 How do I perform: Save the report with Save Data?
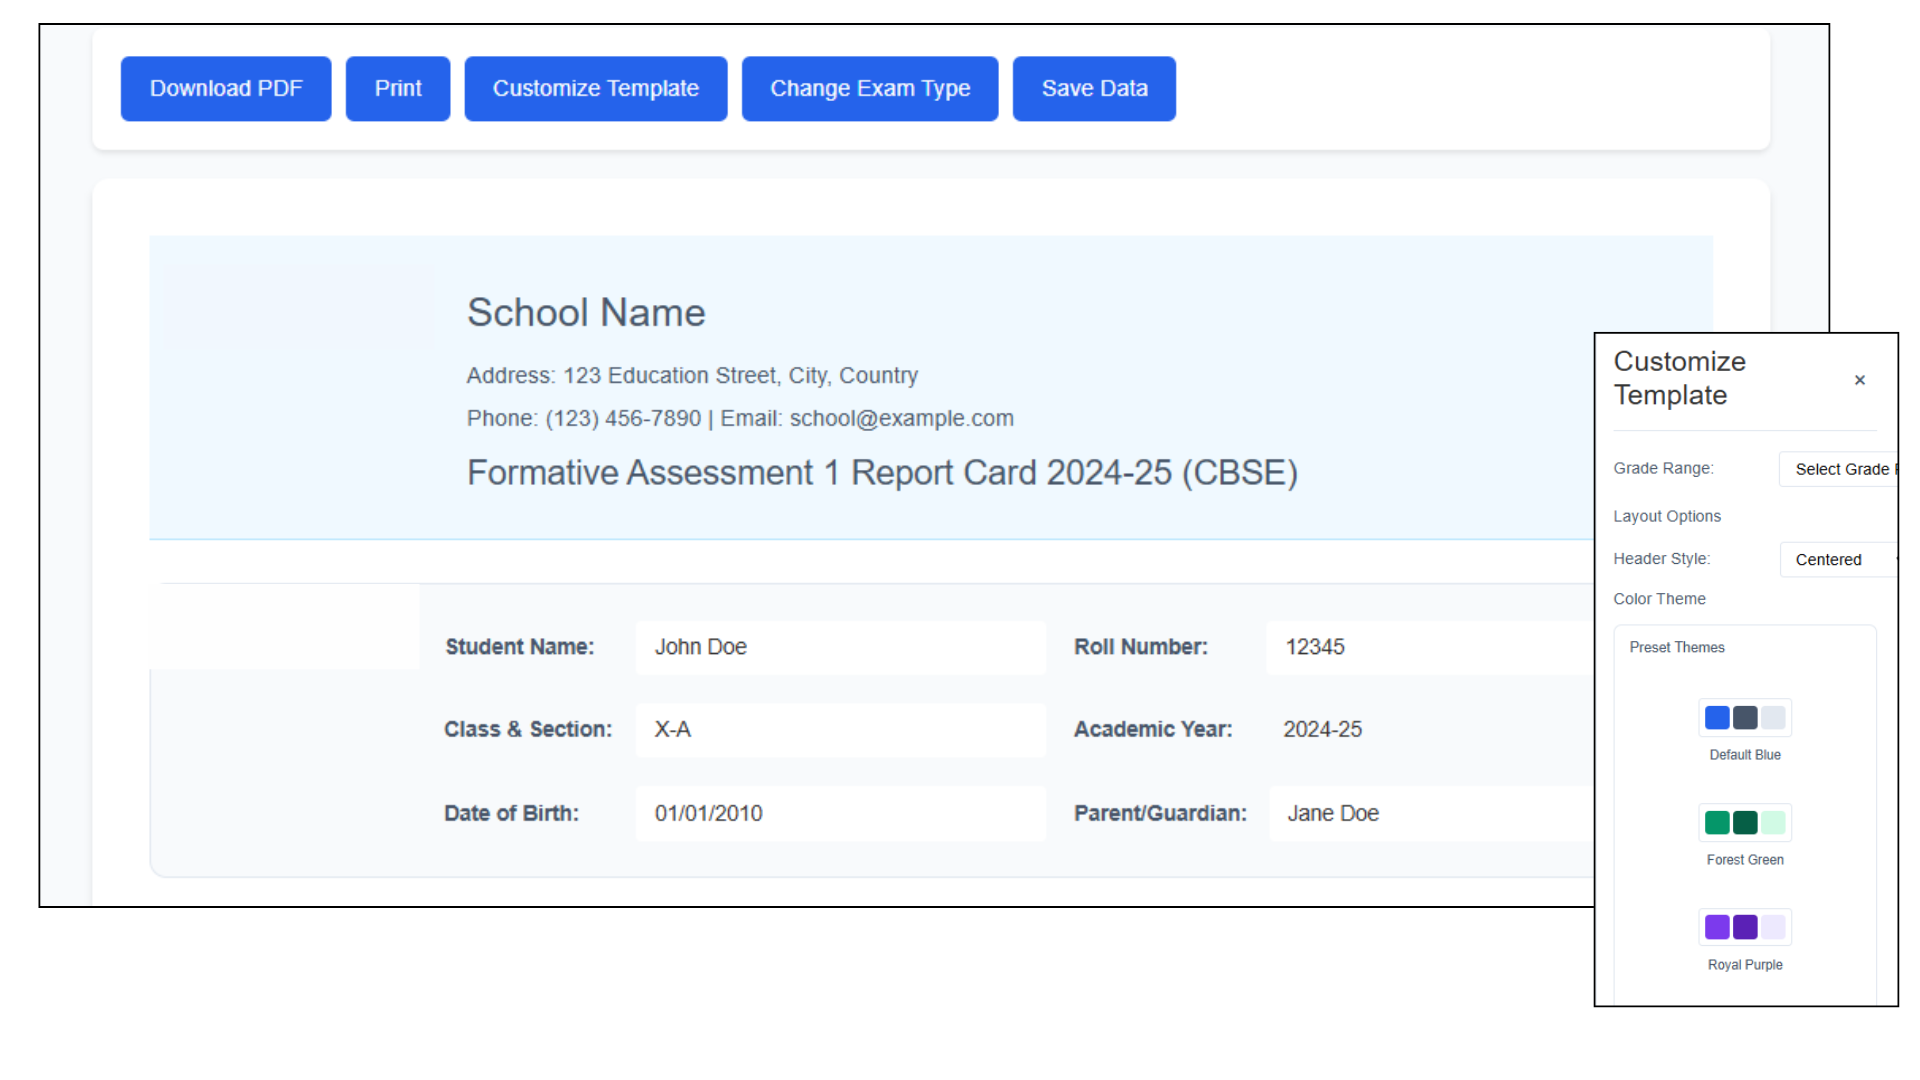pyautogui.click(x=1094, y=89)
